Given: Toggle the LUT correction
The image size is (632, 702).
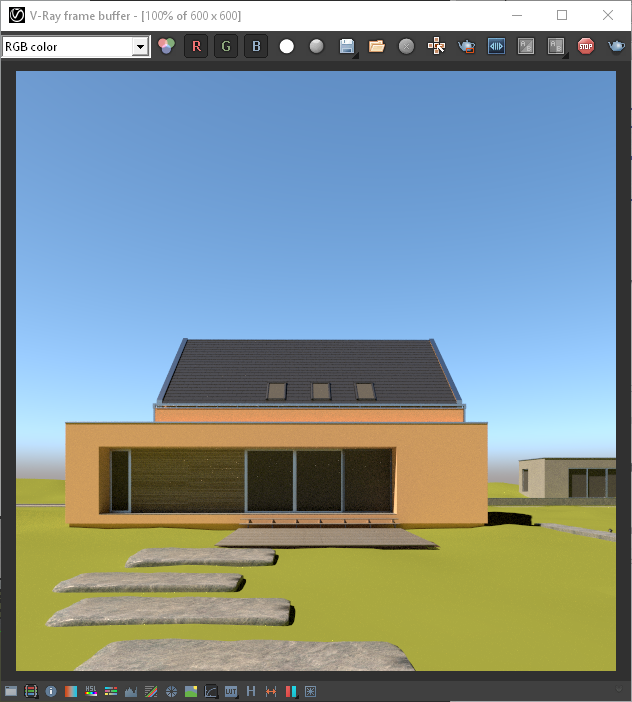Looking at the screenshot, I should point(231,691).
